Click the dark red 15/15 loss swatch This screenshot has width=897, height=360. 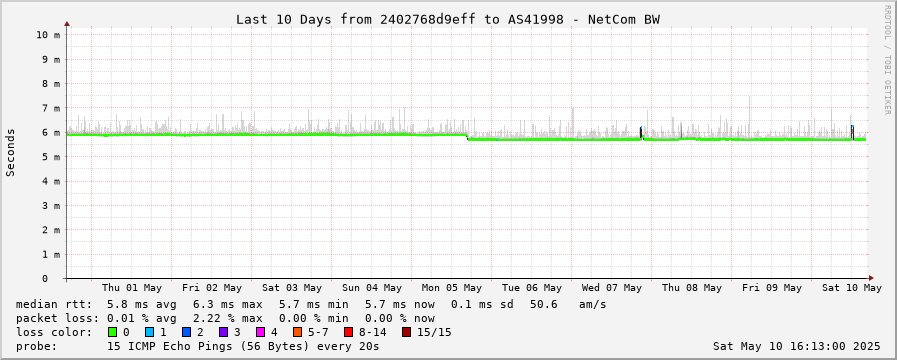tap(406, 332)
